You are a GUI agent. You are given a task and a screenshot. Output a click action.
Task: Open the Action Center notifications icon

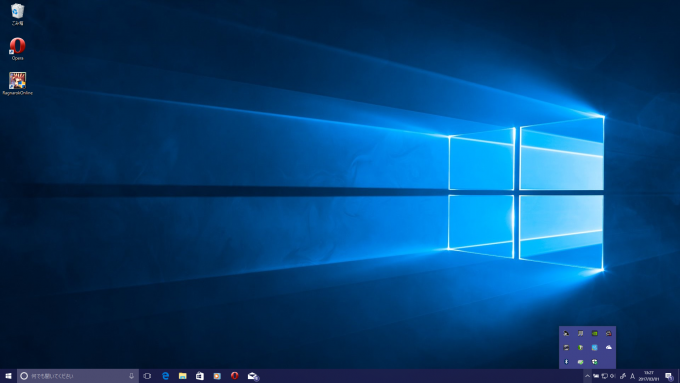(669, 376)
